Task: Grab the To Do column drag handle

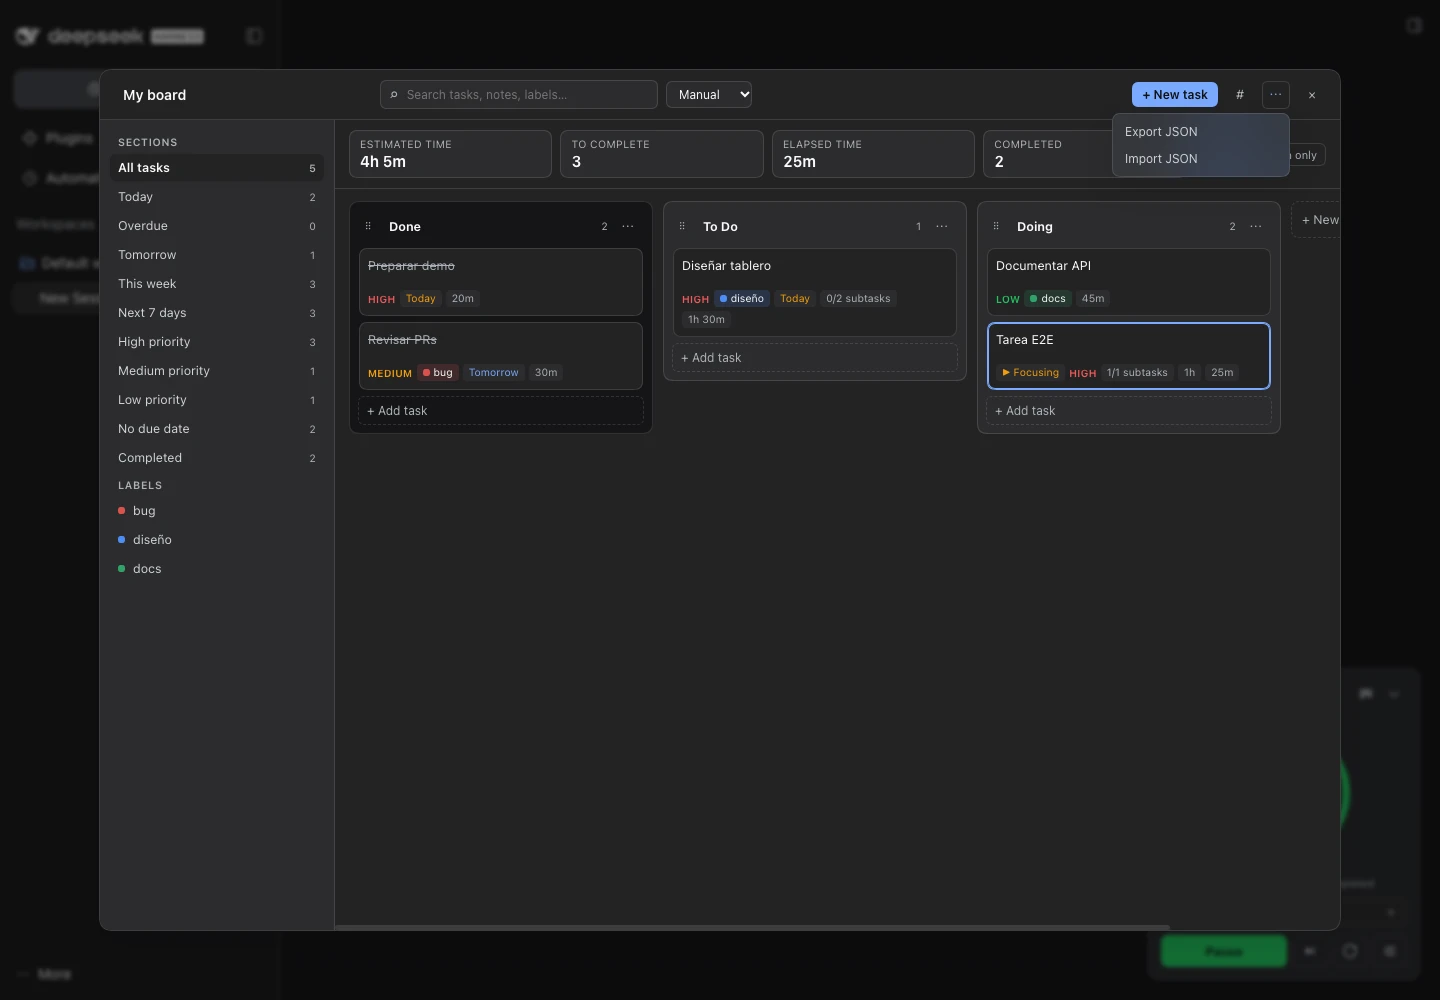Action: (x=682, y=227)
